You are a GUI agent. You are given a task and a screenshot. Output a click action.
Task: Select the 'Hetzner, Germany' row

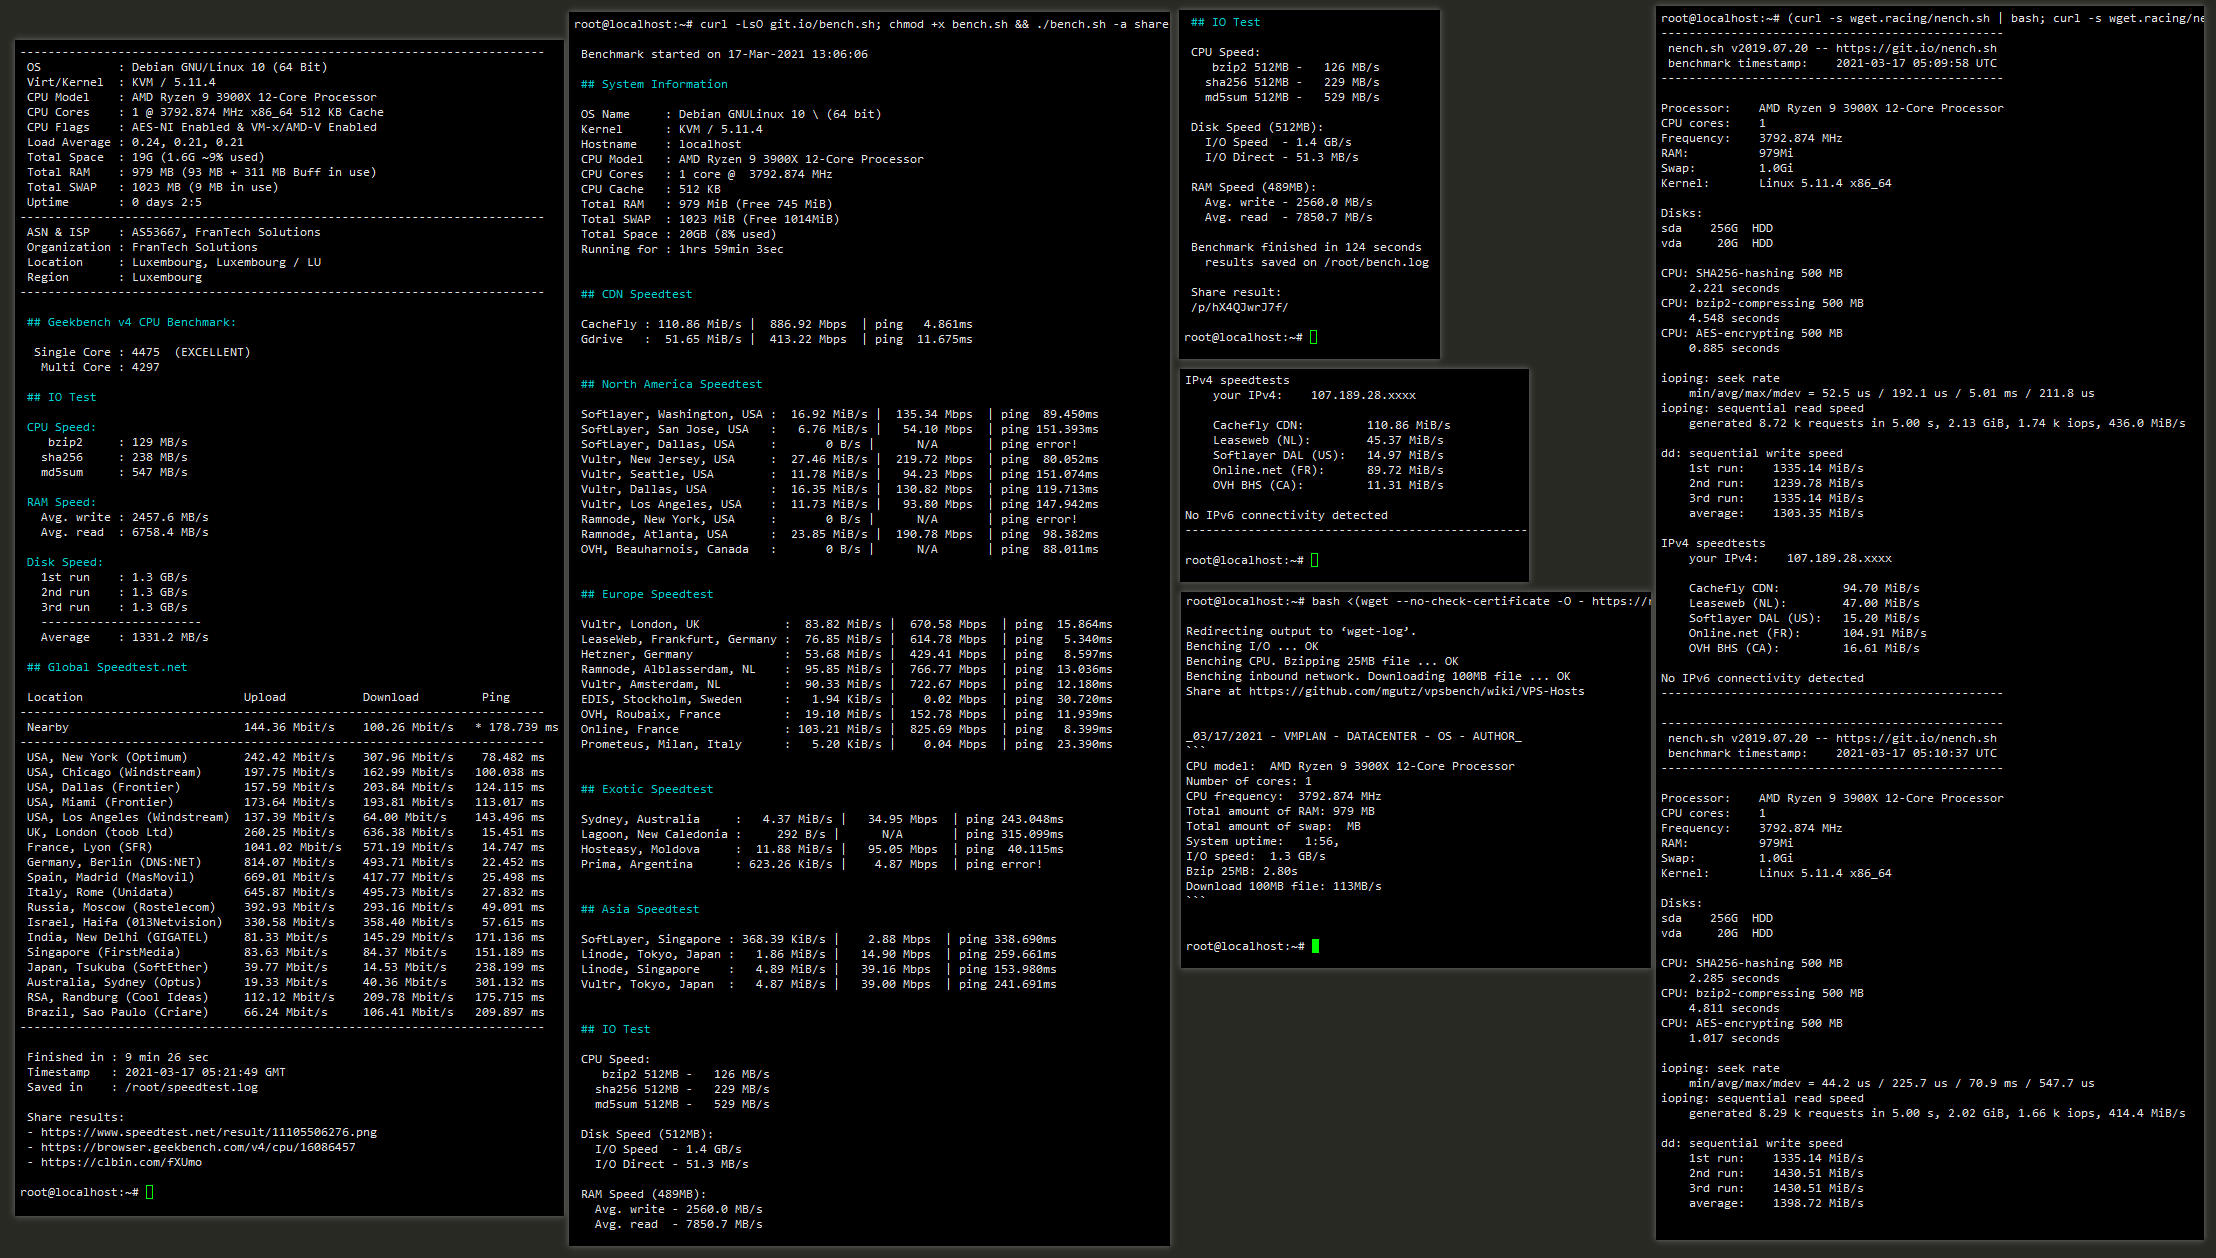(x=847, y=654)
